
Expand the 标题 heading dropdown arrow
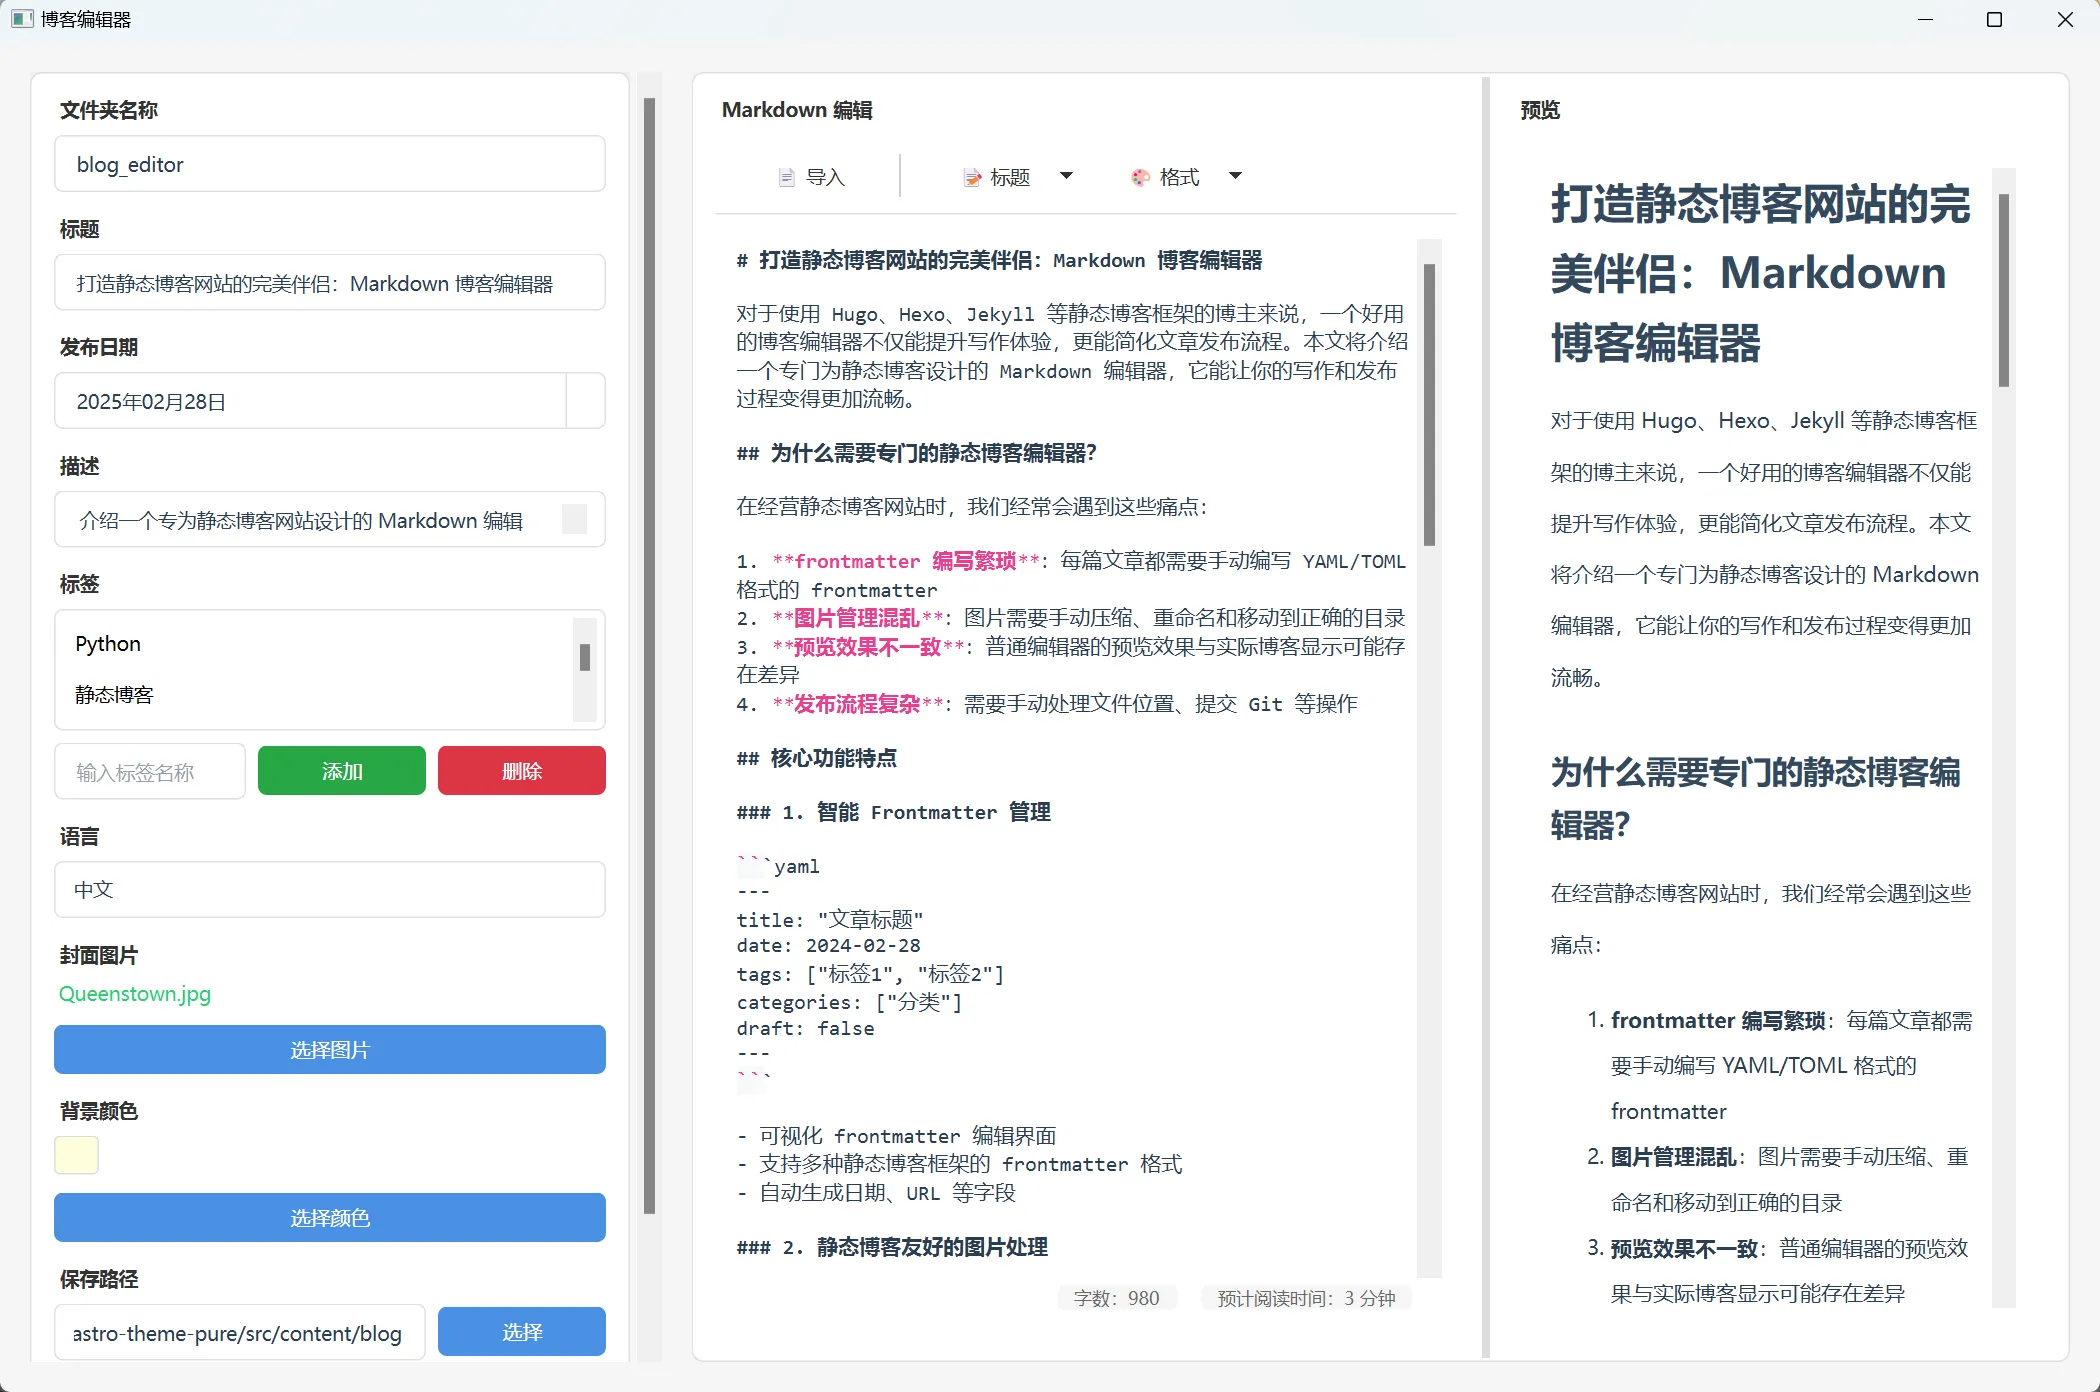coord(1066,176)
